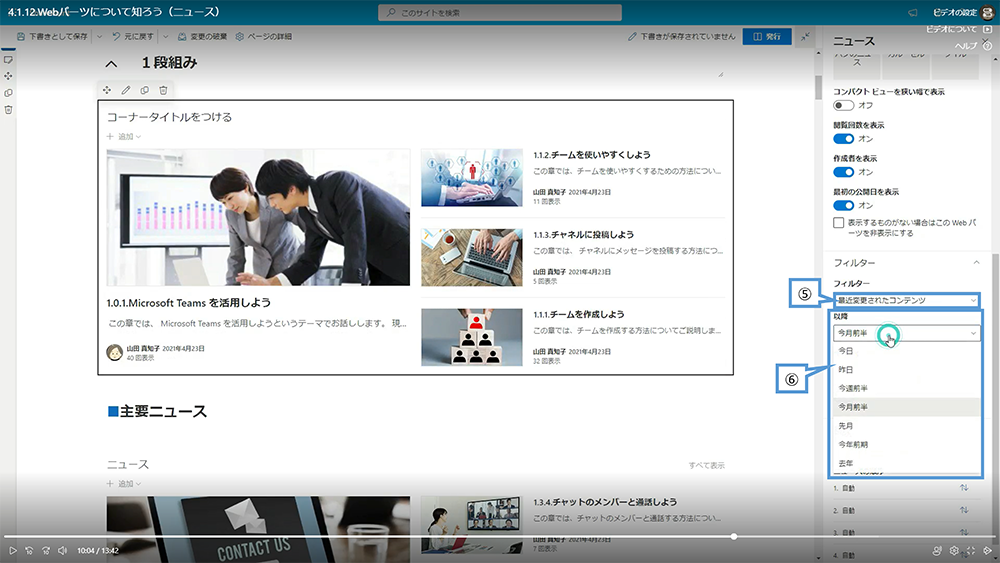The width and height of the screenshot is (1000, 563).
Task: Open the フィルター dropdown showing 最近変更されたコンテンツ
Action: [x=906, y=300]
